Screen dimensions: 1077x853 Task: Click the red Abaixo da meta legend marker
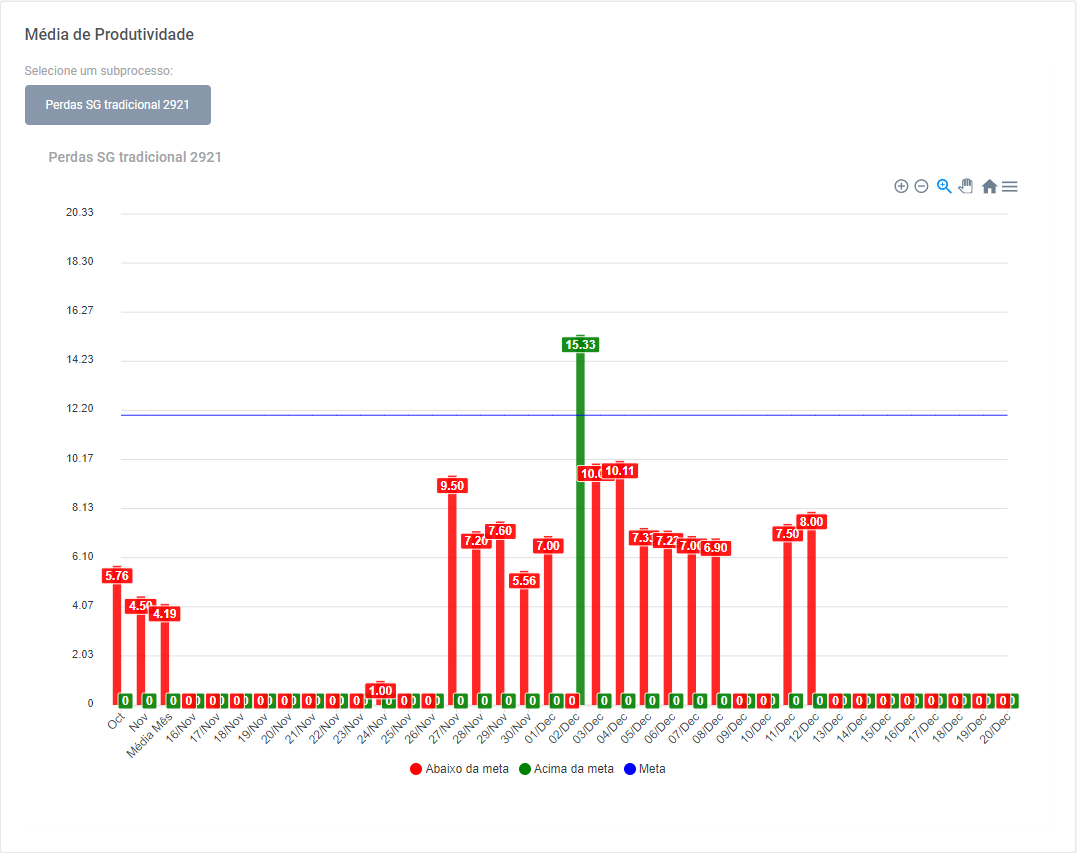(416, 769)
